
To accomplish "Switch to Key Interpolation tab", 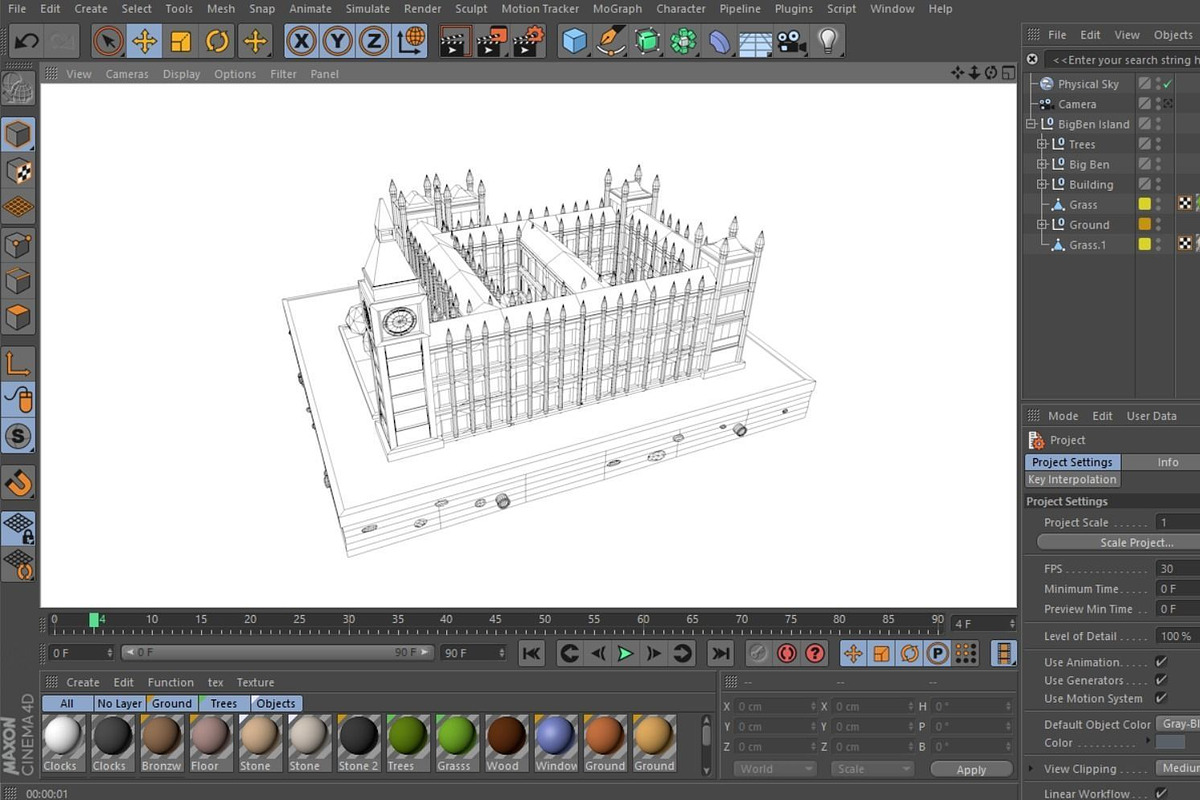I will click(x=1072, y=479).
